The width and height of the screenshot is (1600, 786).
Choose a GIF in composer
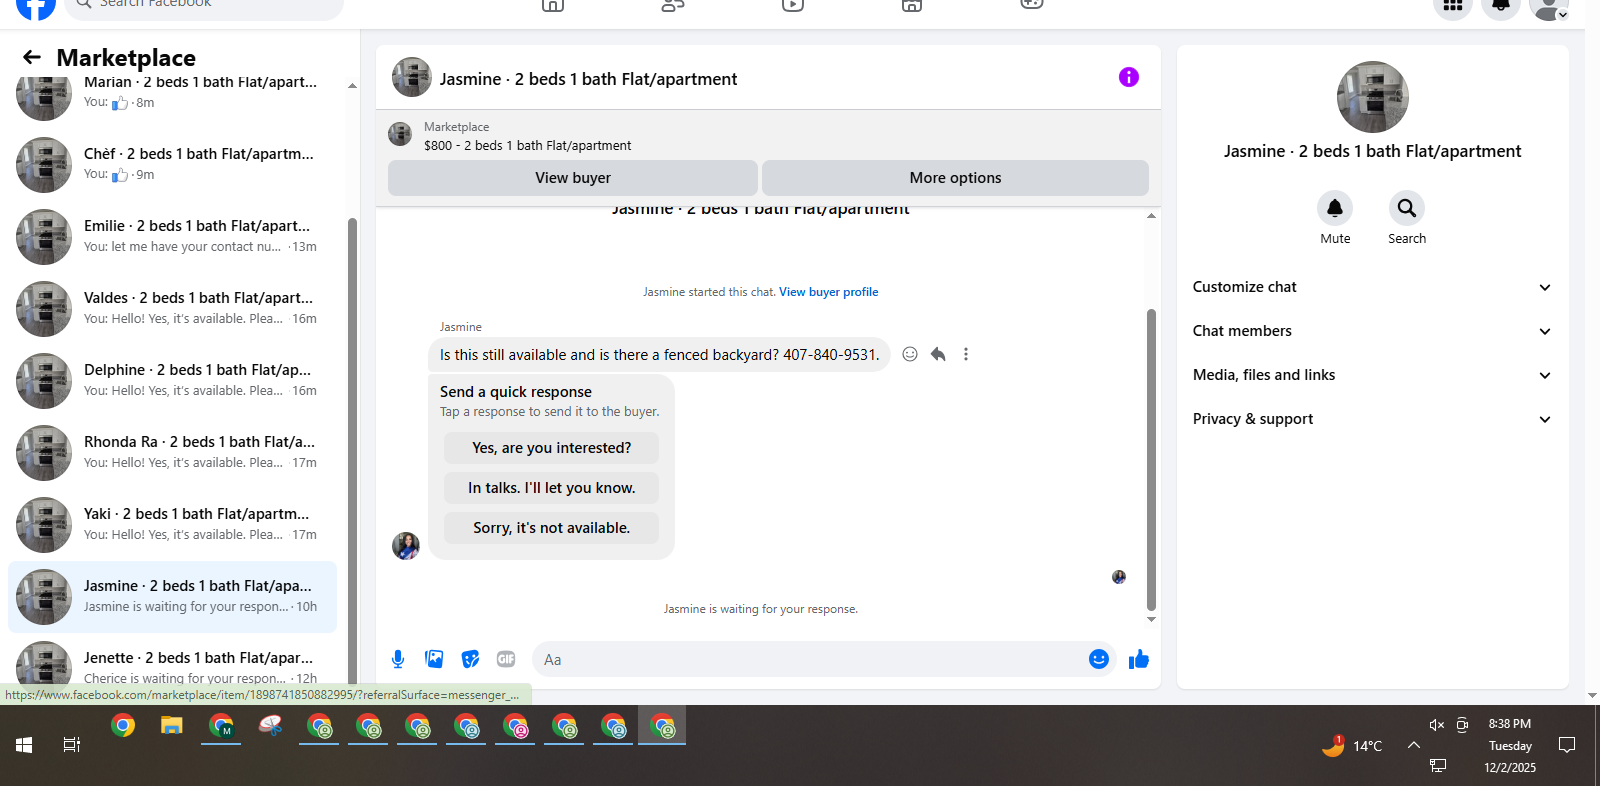(x=506, y=659)
